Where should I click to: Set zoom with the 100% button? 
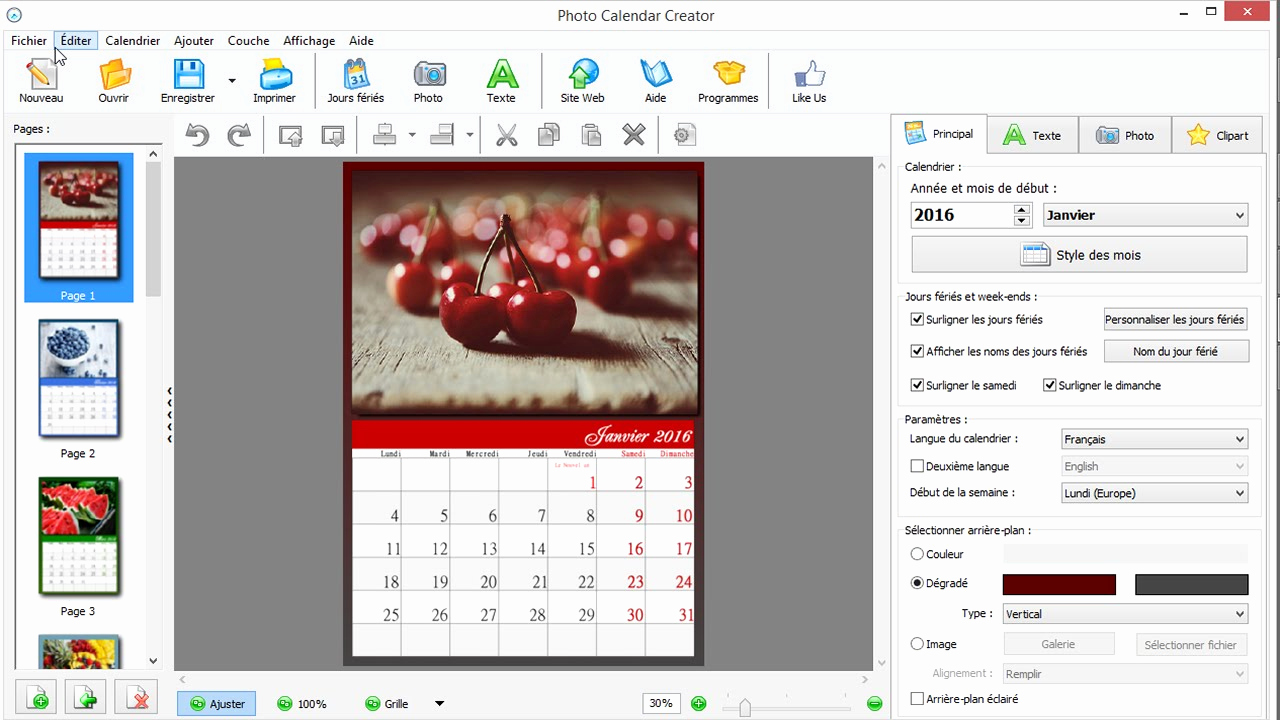pyautogui.click(x=302, y=704)
